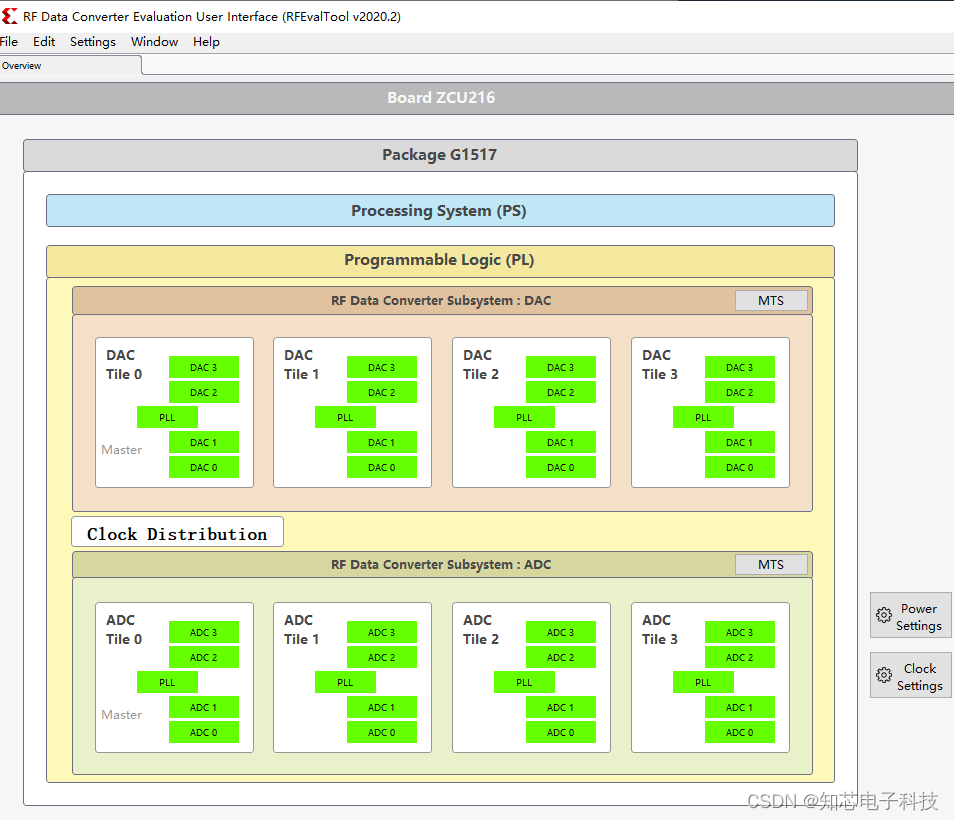
Task: Select DAC 1 in DAC Tile 1
Action: coord(381,442)
